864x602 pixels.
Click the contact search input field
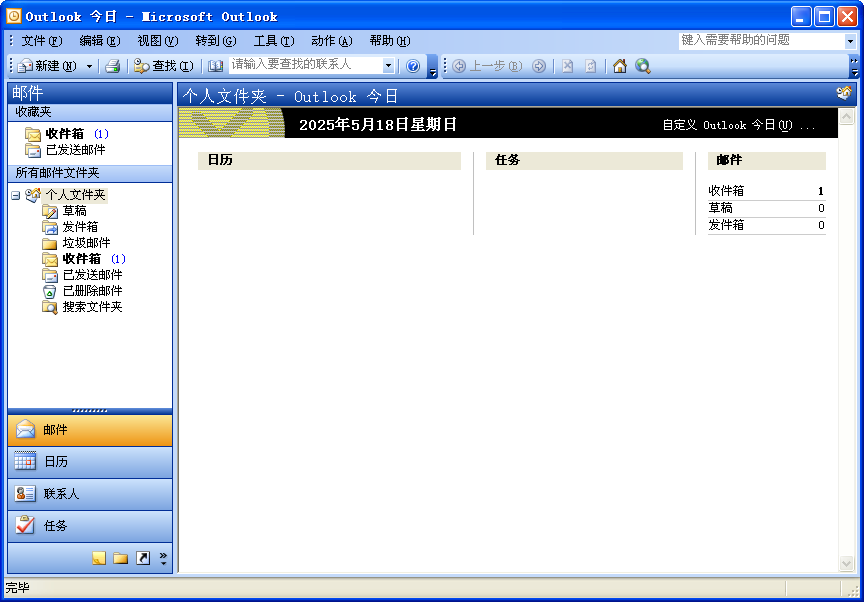click(306, 65)
